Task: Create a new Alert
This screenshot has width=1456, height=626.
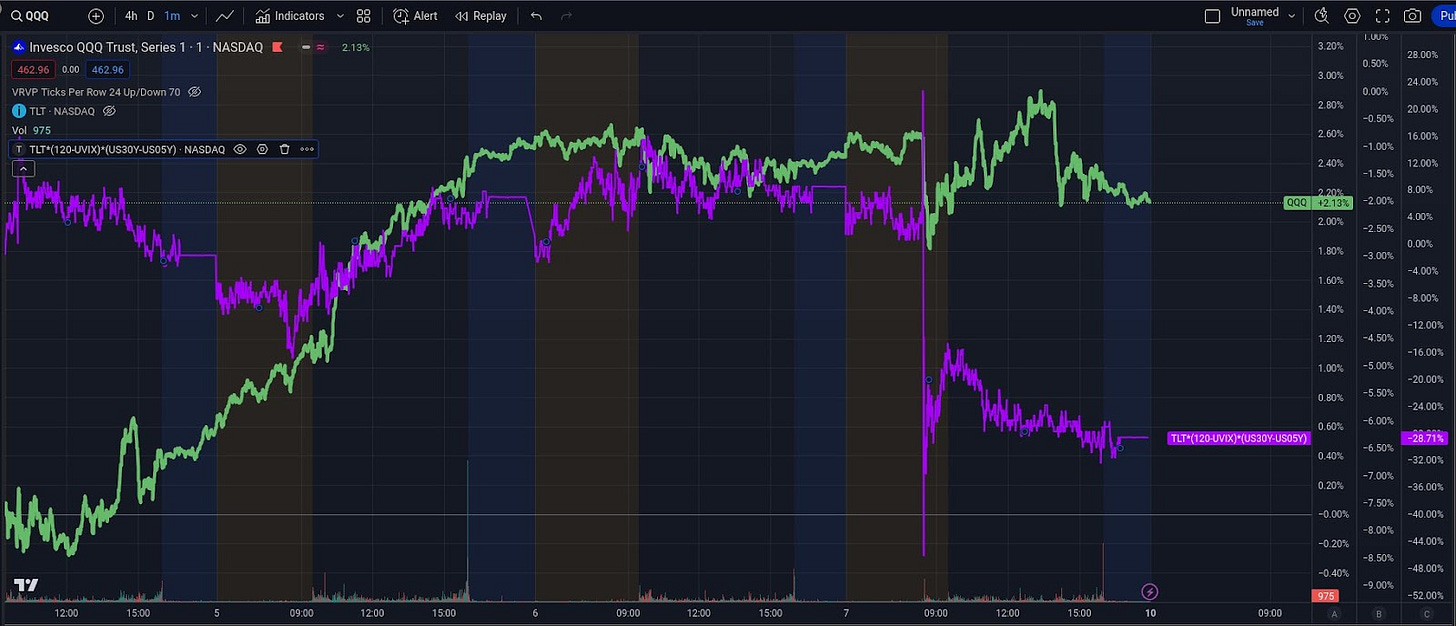Action: click(x=415, y=16)
